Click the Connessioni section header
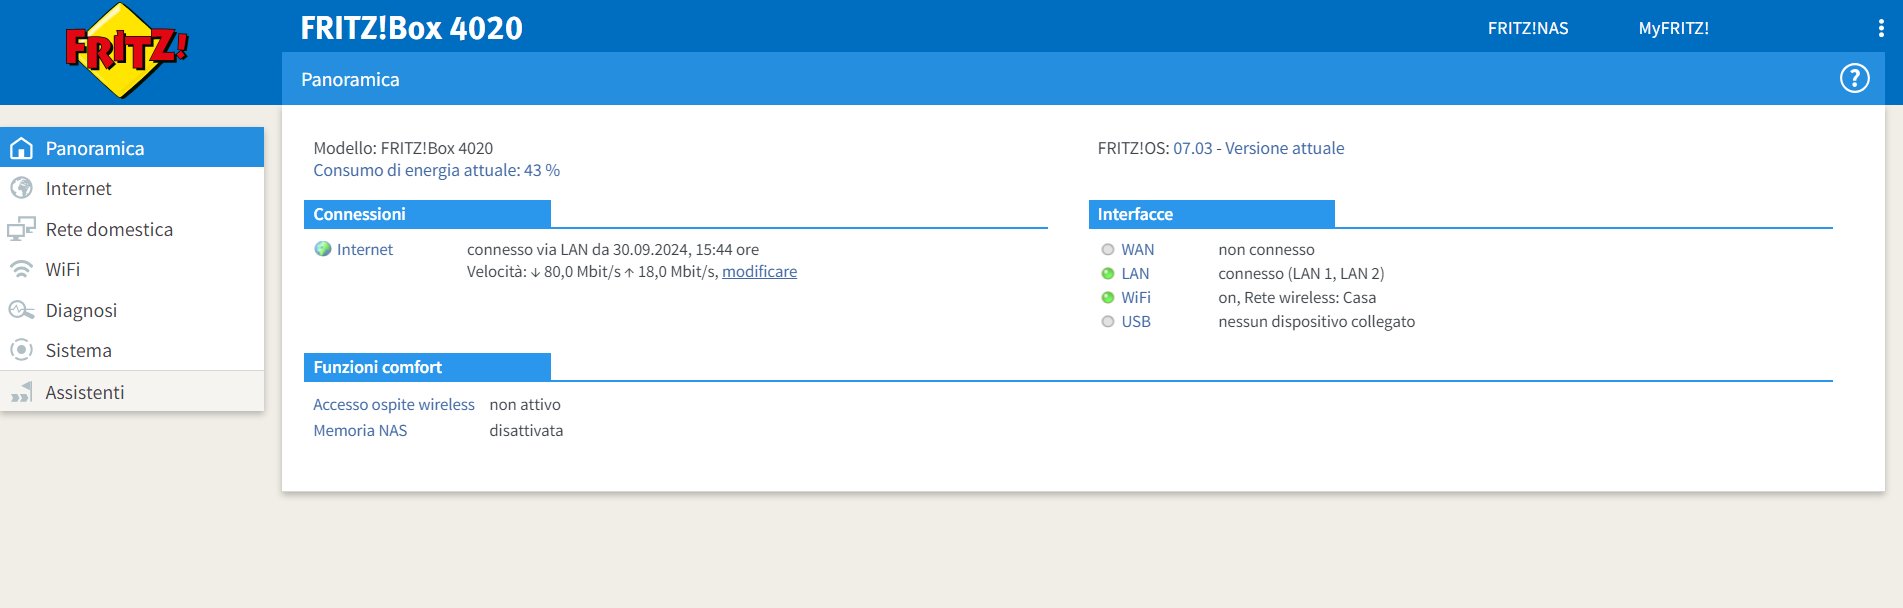 pos(427,214)
